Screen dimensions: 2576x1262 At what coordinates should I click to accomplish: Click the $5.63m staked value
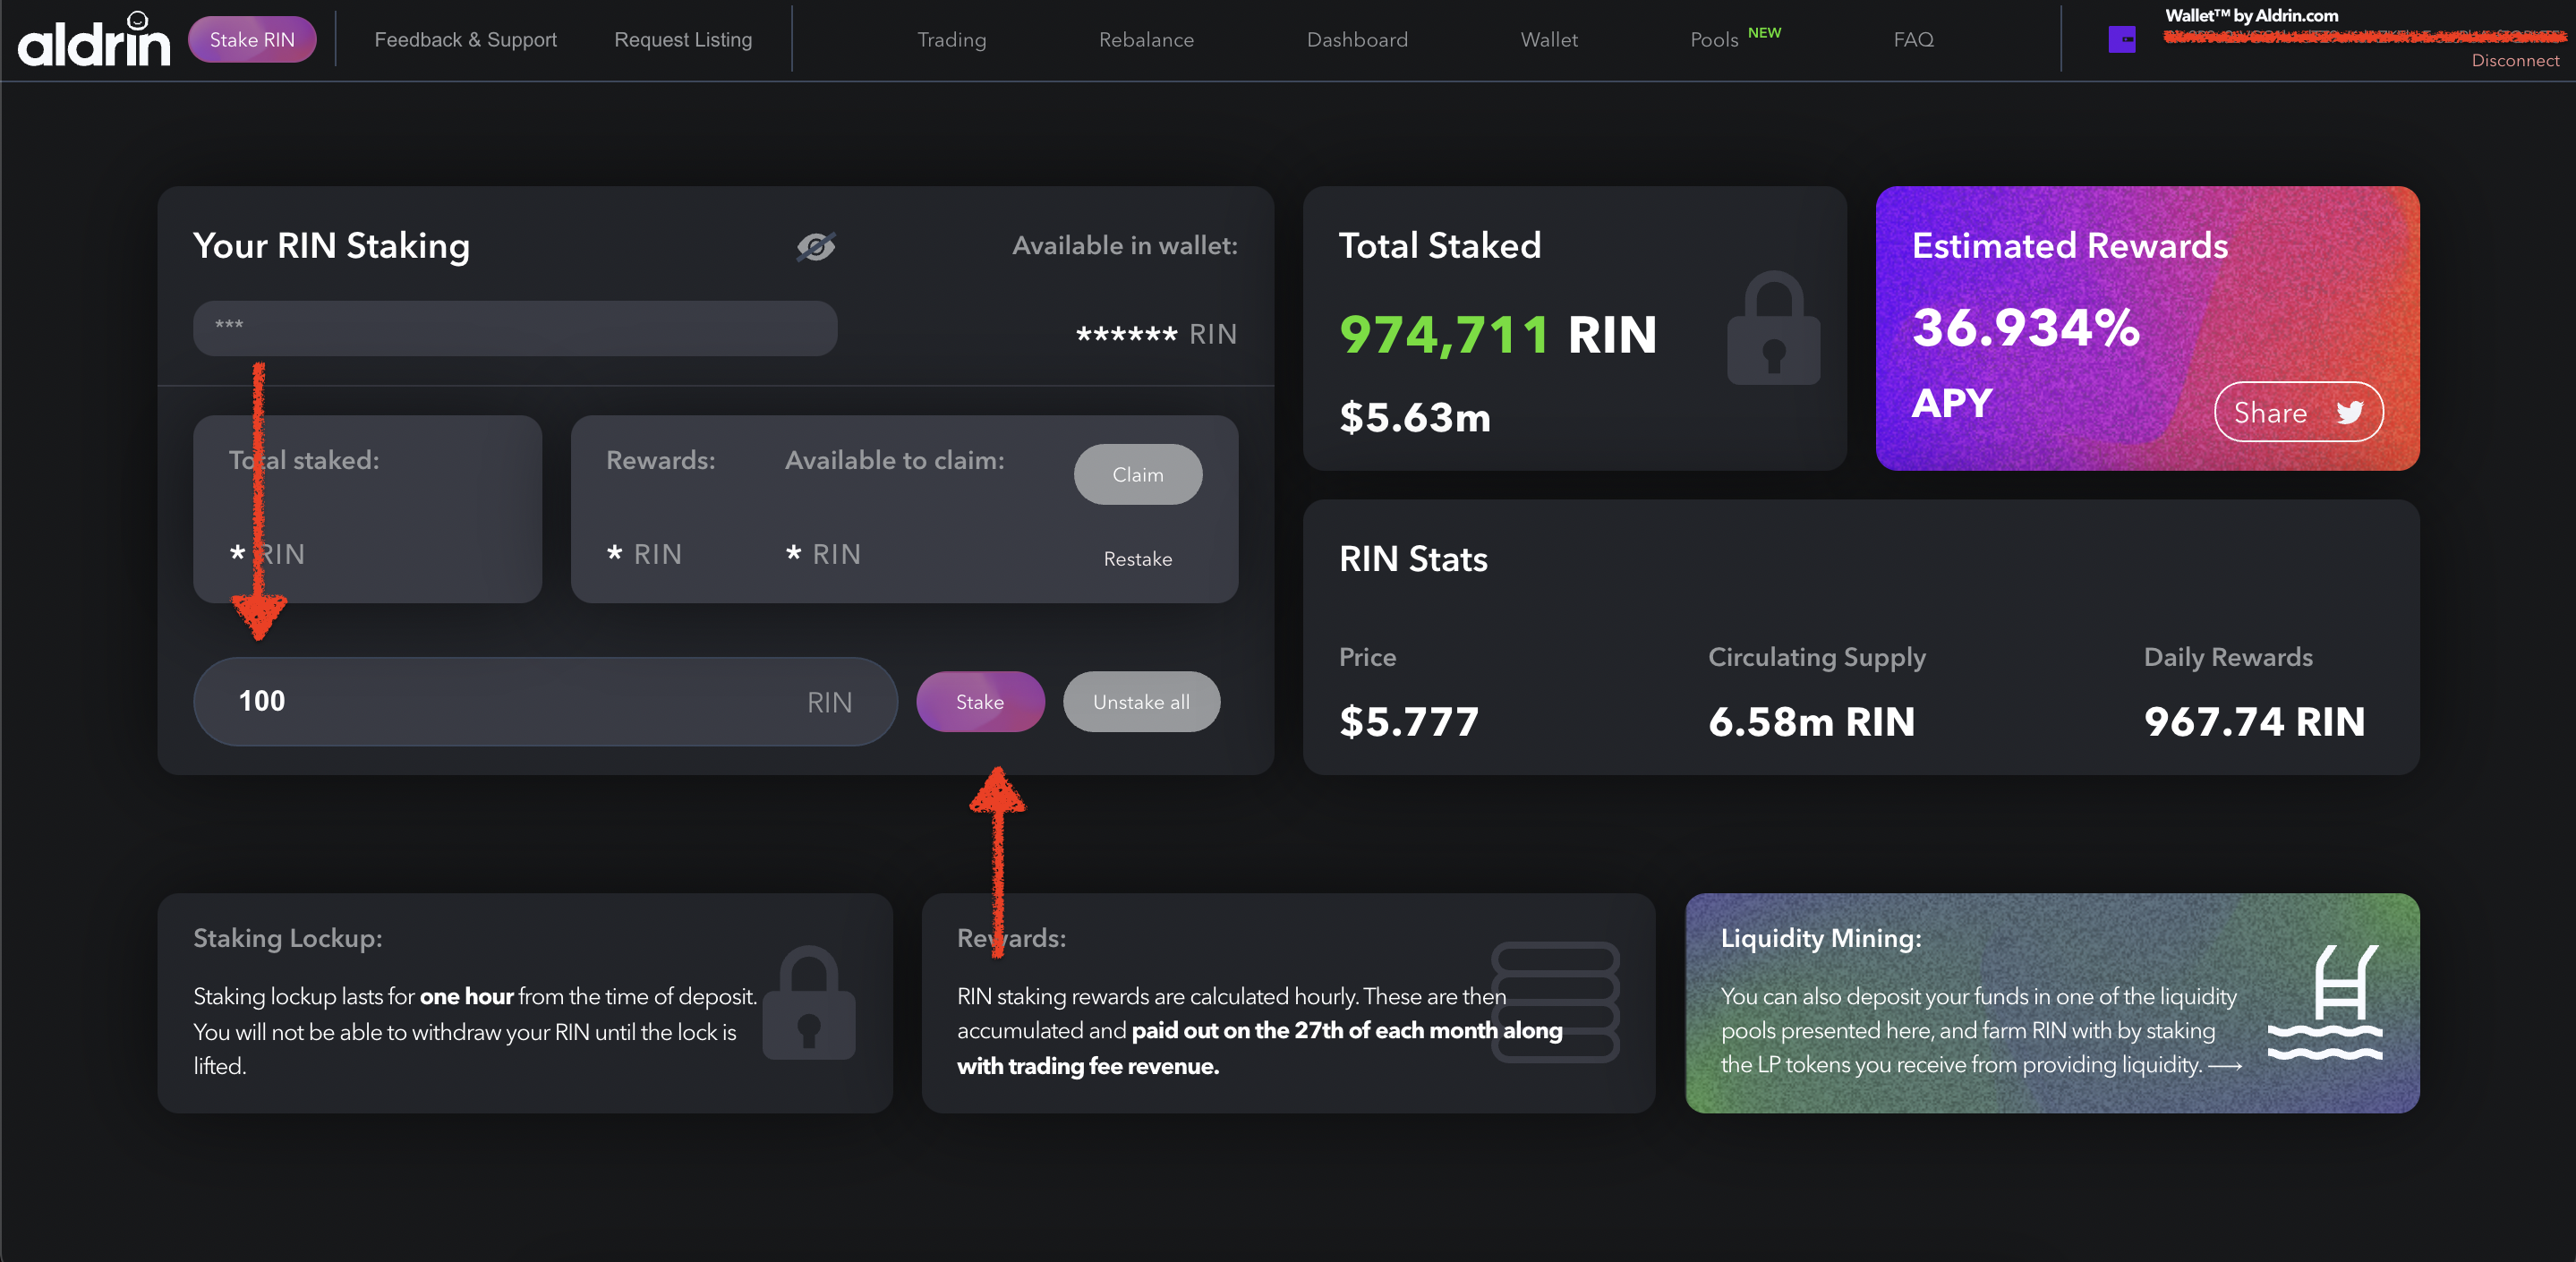point(1415,417)
